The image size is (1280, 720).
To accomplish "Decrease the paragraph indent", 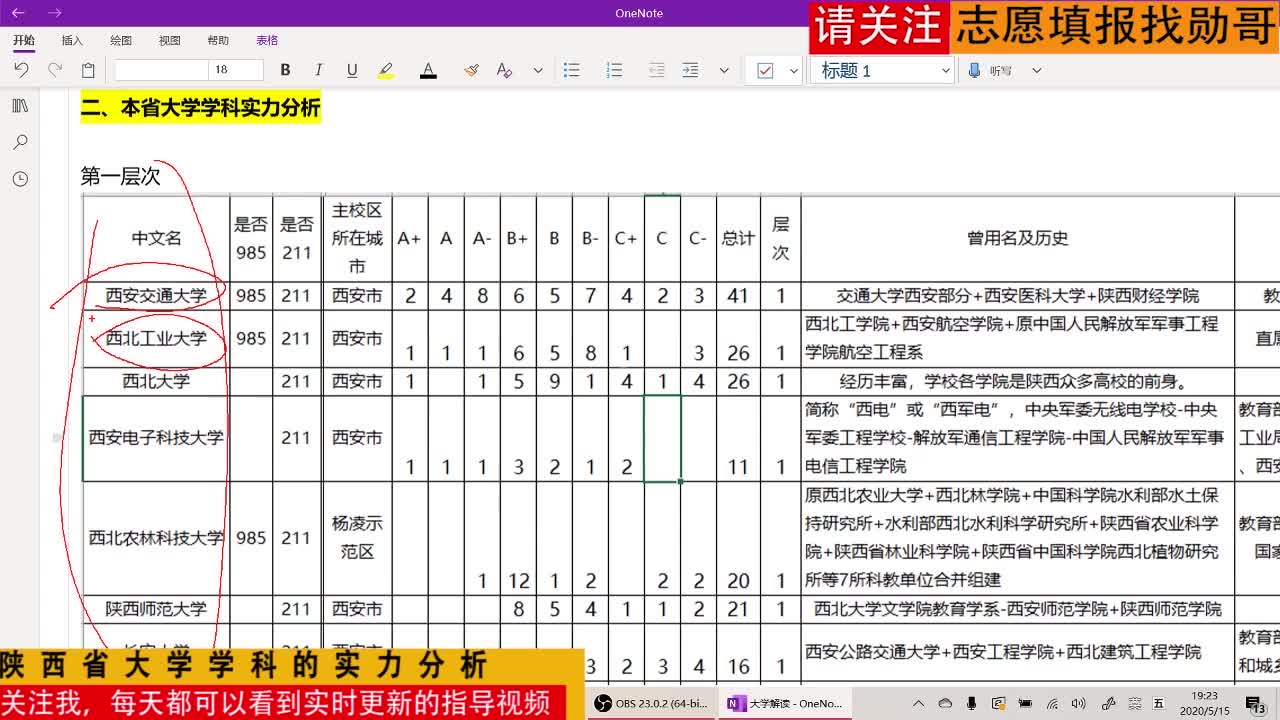I will [657, 70].
